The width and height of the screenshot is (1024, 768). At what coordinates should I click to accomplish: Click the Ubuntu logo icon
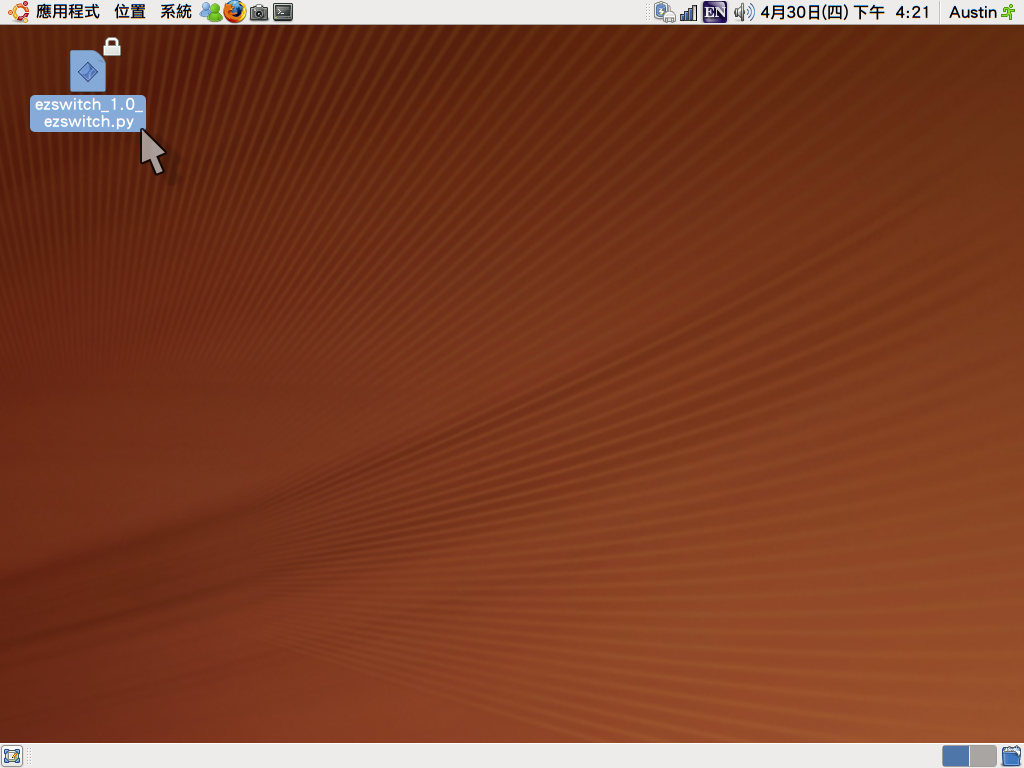pyautogui.click(x=18, y=12)
